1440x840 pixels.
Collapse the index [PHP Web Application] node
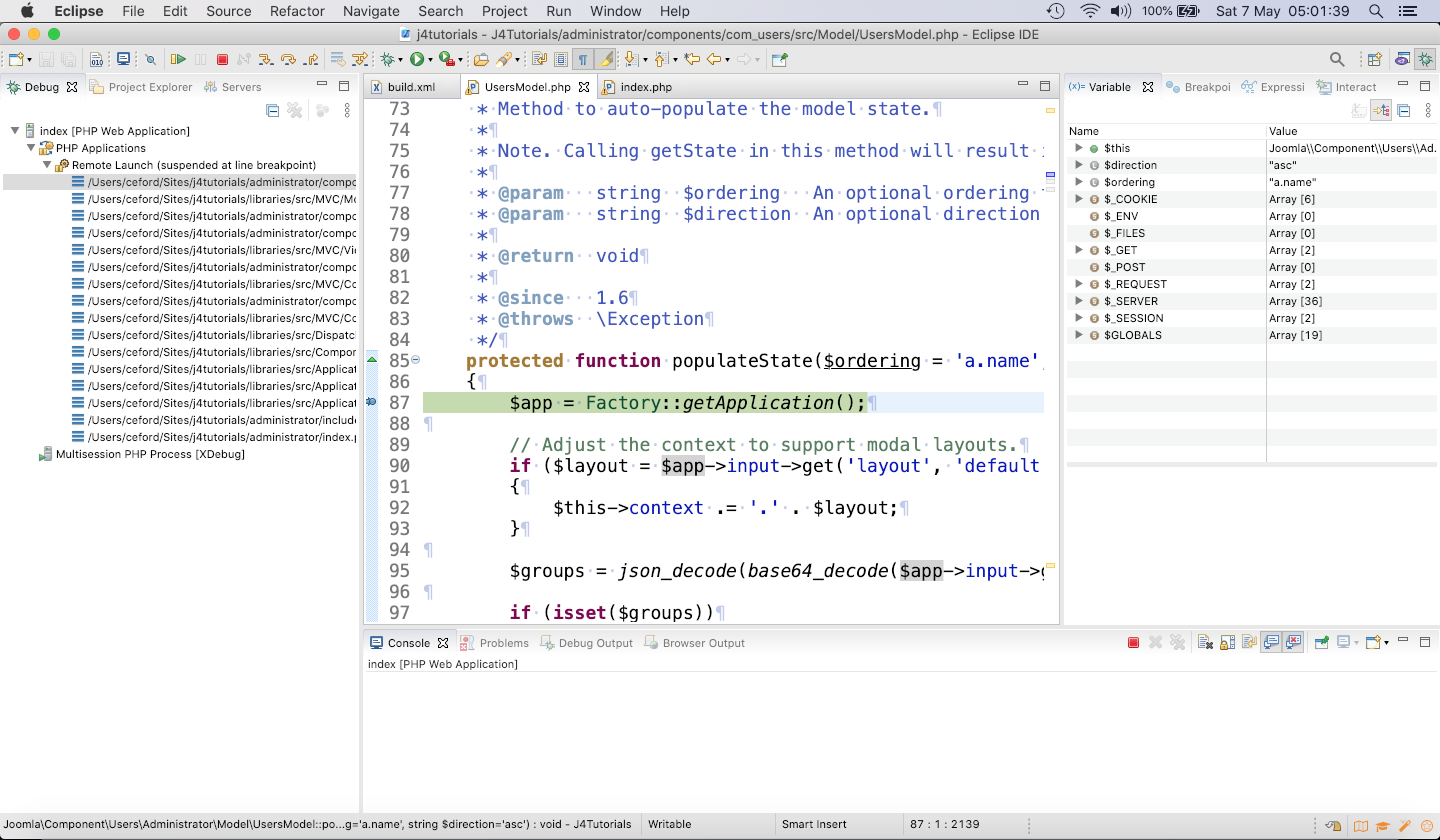tap(15, 131)
